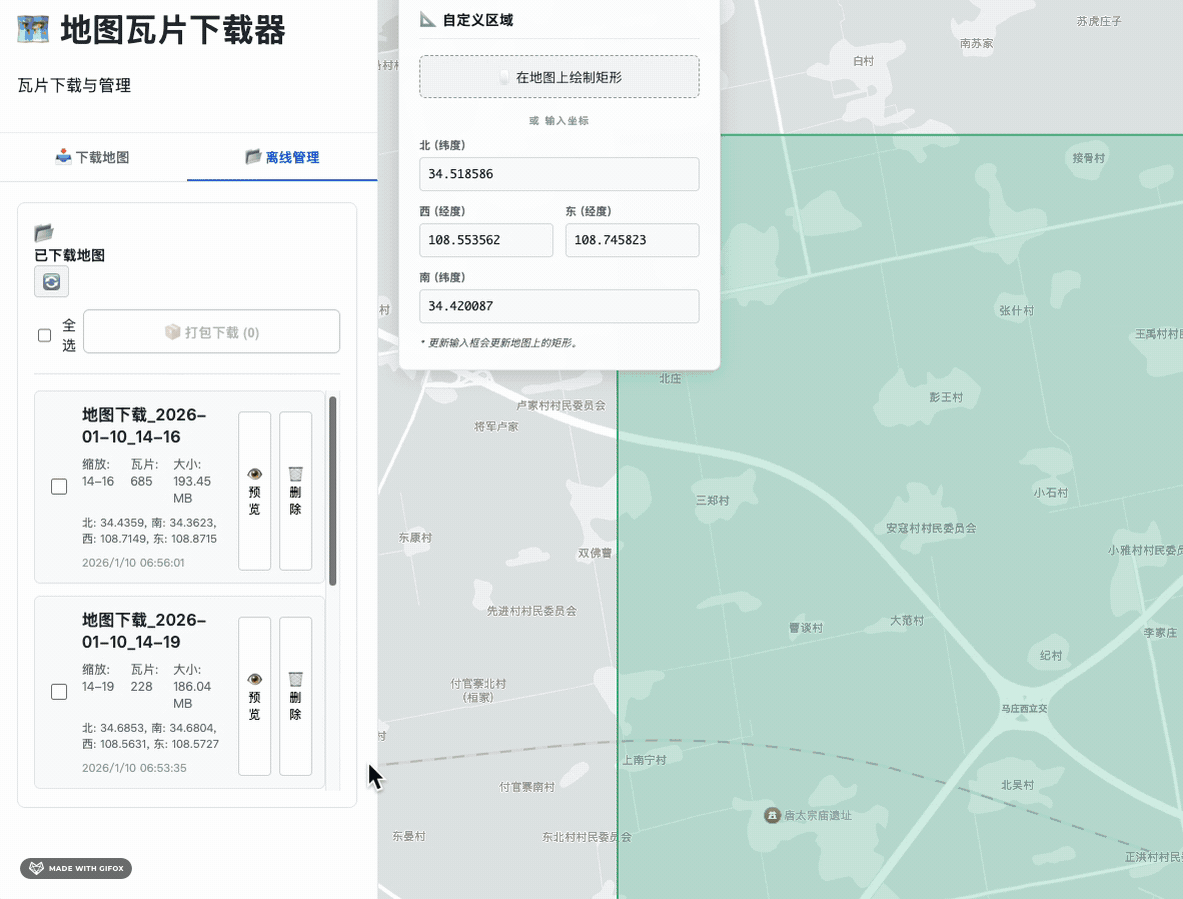The height and width of the screenshot is (899, 1183).
Task: Click the 瓦片下载与管理 subtitle
Action: 74,85
